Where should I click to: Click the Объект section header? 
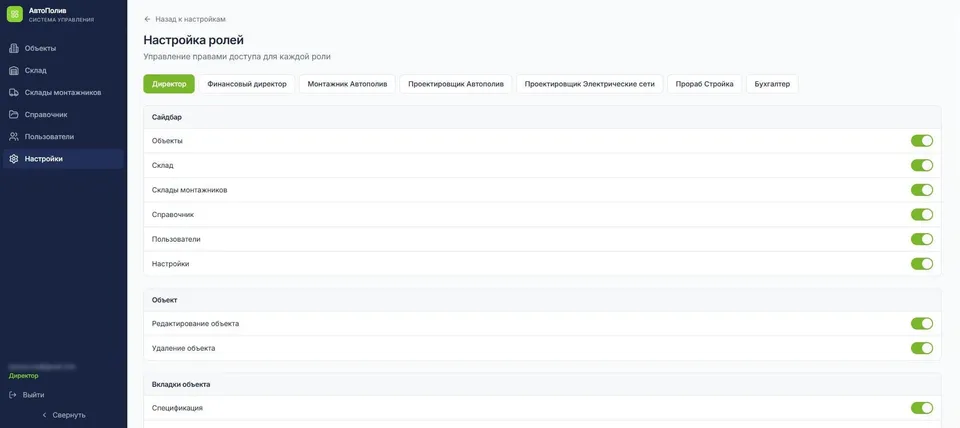[542, 300]
